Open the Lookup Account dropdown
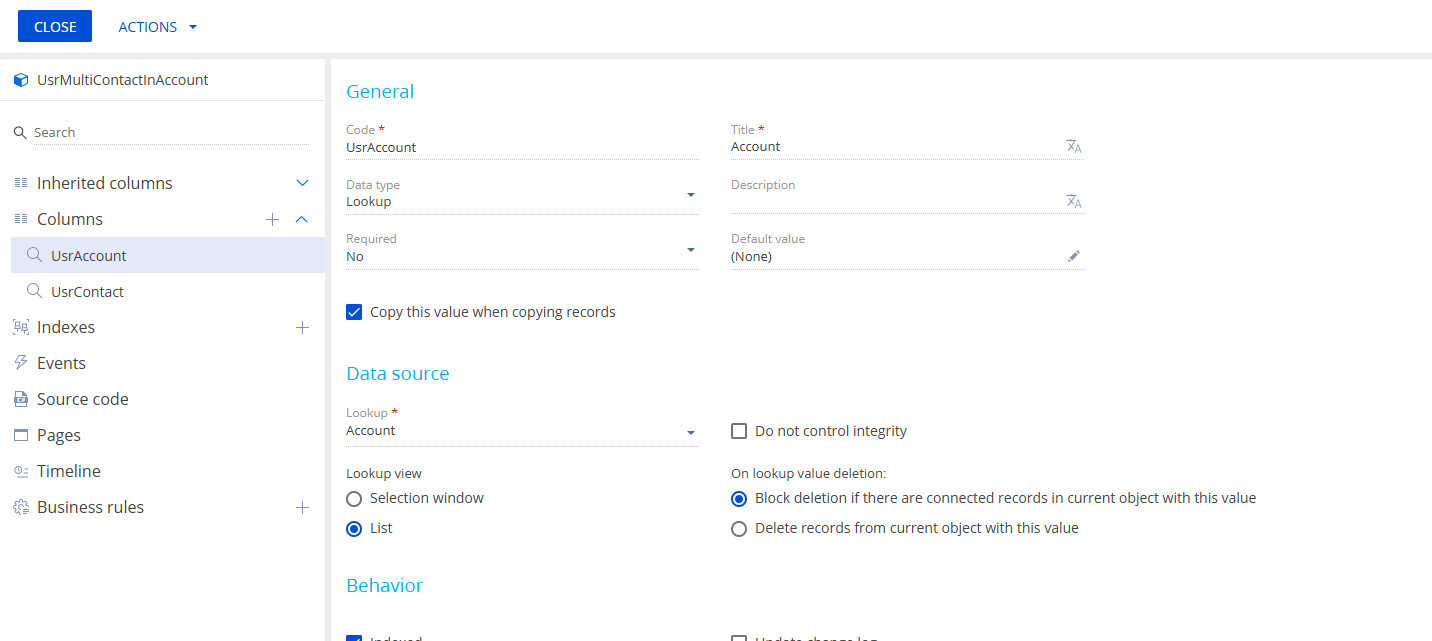1432x641 pixels. [691, 433]
